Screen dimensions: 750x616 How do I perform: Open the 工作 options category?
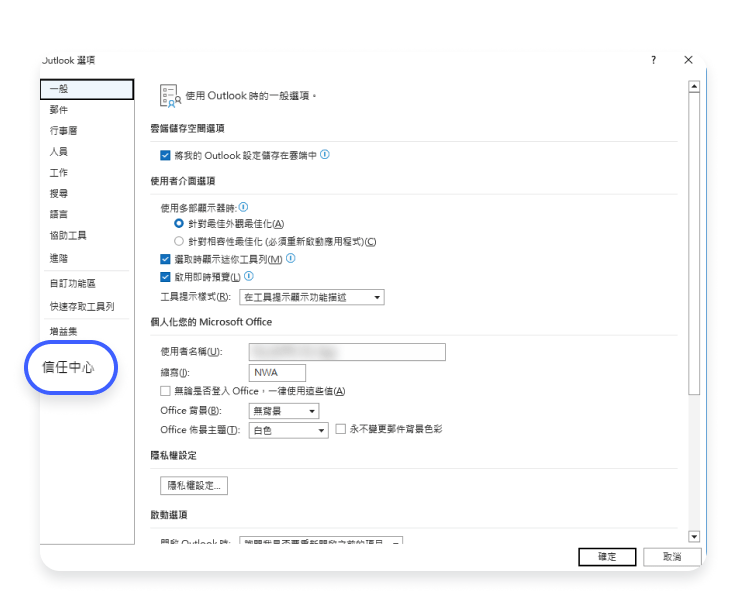click(x=59, y=173)
